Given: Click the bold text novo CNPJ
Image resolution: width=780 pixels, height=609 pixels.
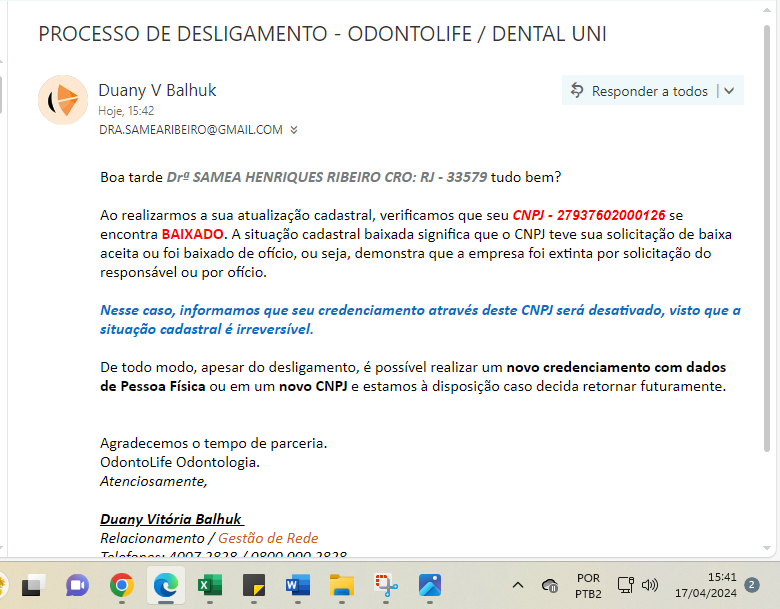Looking at the screenshot, I should (313, 387).
